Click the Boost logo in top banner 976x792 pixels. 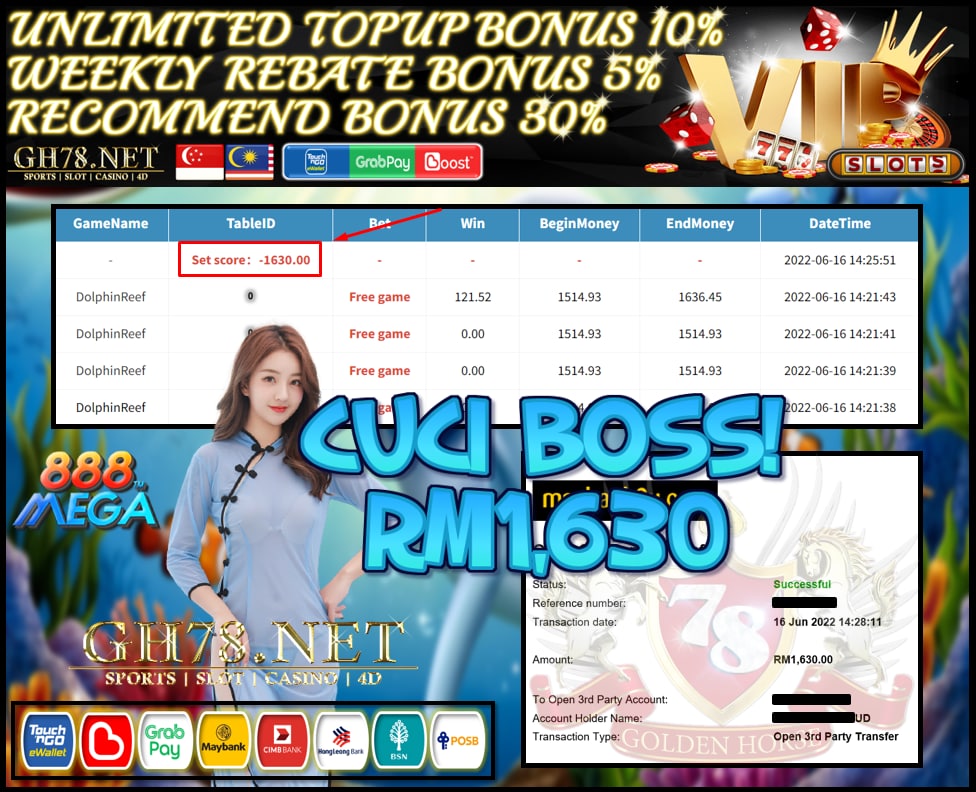tap(448, 162)
